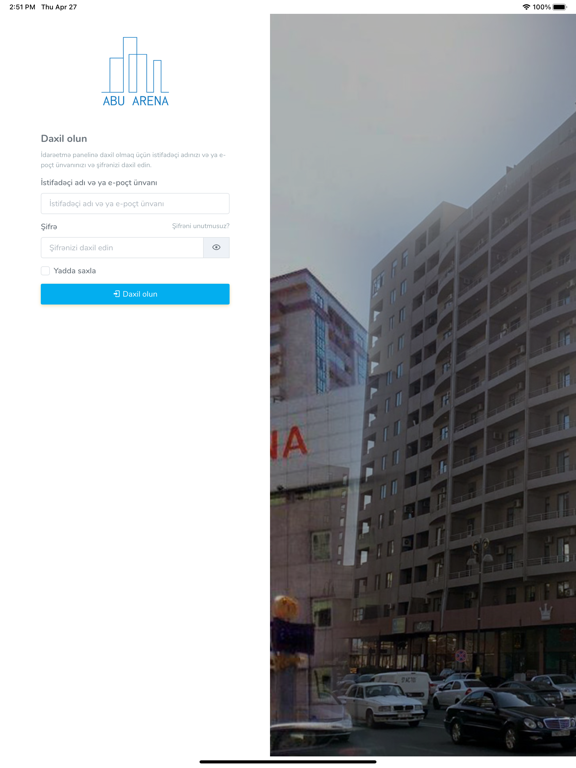Enable the Yadda saxla checkbox
Image resolution: width=576 pixels, height=768 pixels.
click(x=46, y=271)
